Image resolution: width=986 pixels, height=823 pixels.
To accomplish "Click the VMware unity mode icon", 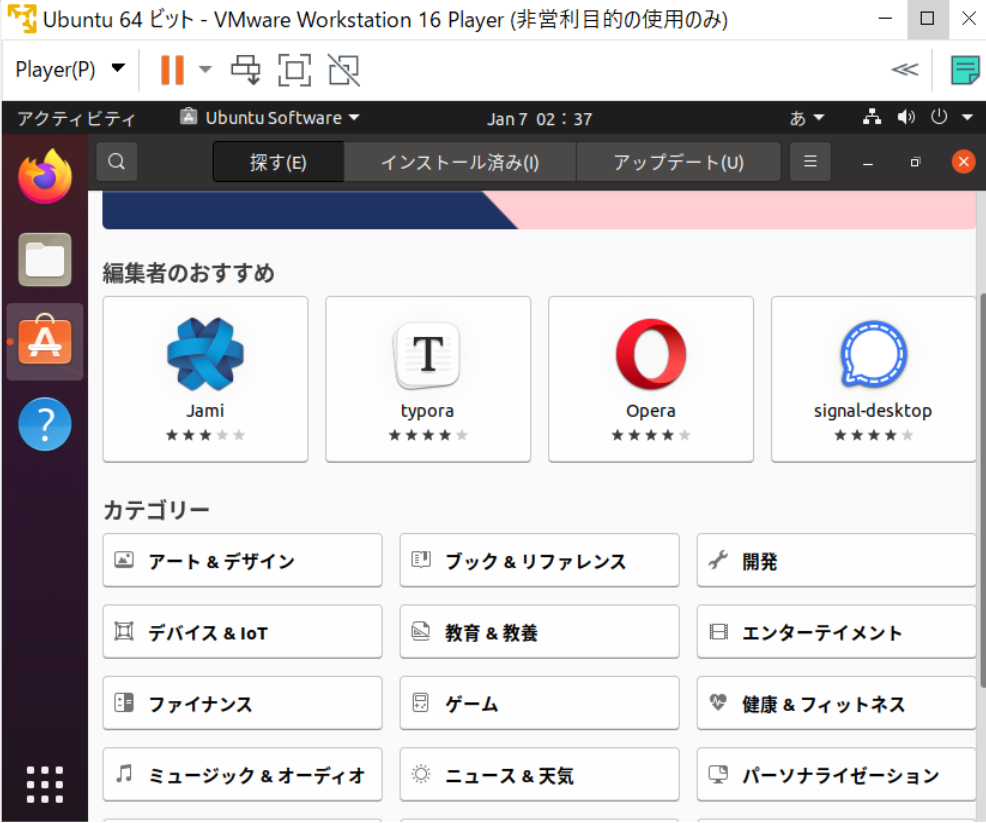I will pyautogui.click(x=343, y=70).
